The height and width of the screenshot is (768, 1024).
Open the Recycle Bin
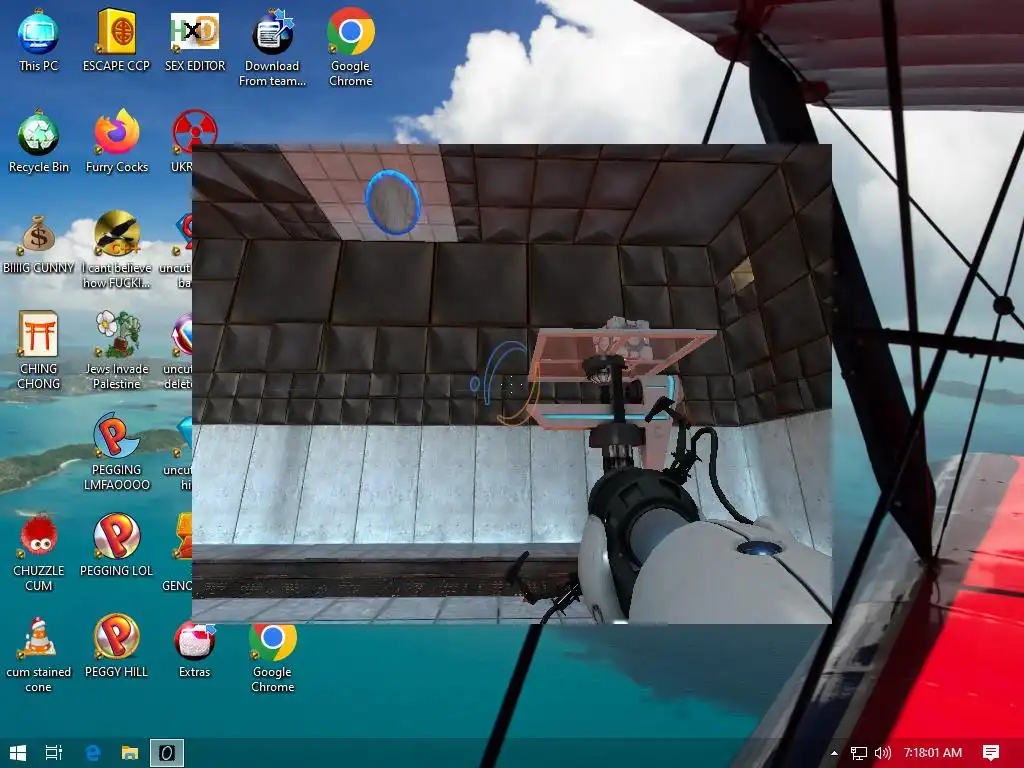point(39,142)
